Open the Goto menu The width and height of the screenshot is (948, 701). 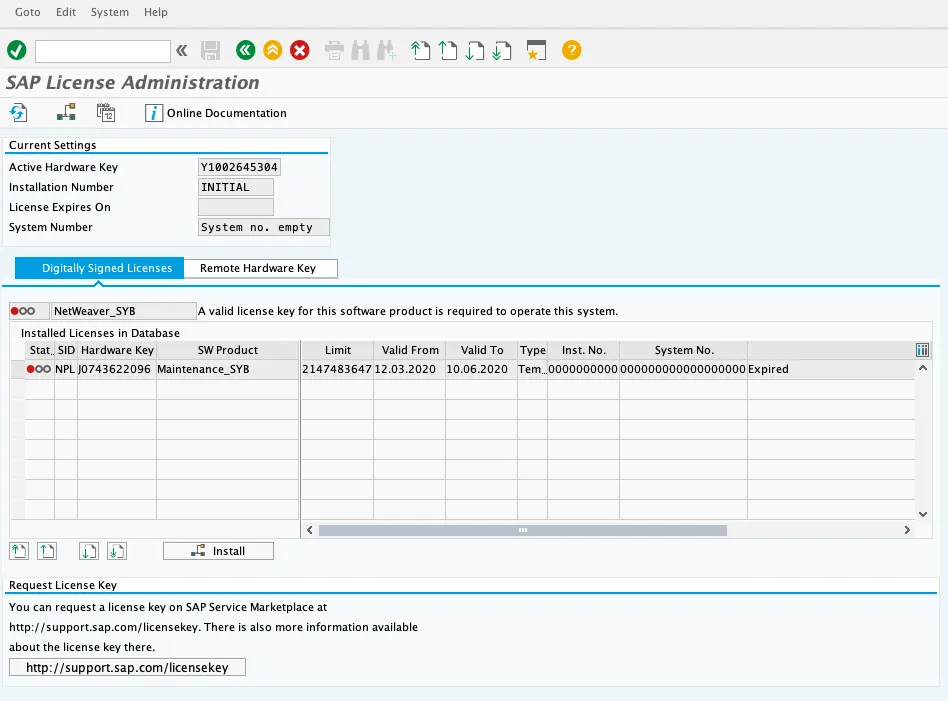coord(28,12)
